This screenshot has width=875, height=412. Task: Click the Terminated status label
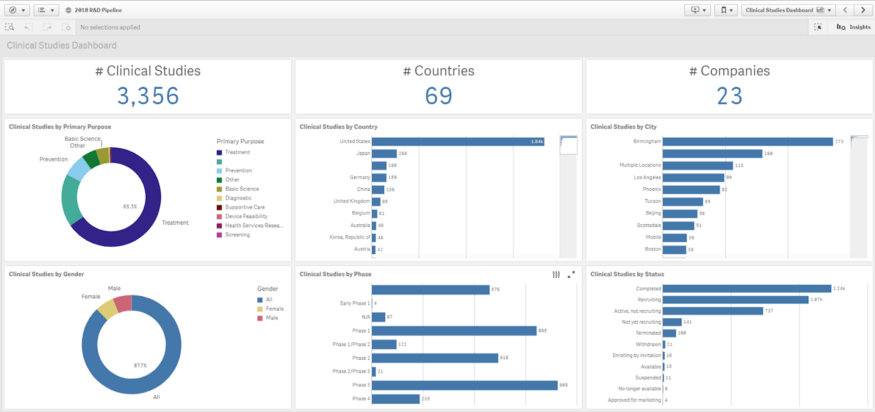point(648,333)
